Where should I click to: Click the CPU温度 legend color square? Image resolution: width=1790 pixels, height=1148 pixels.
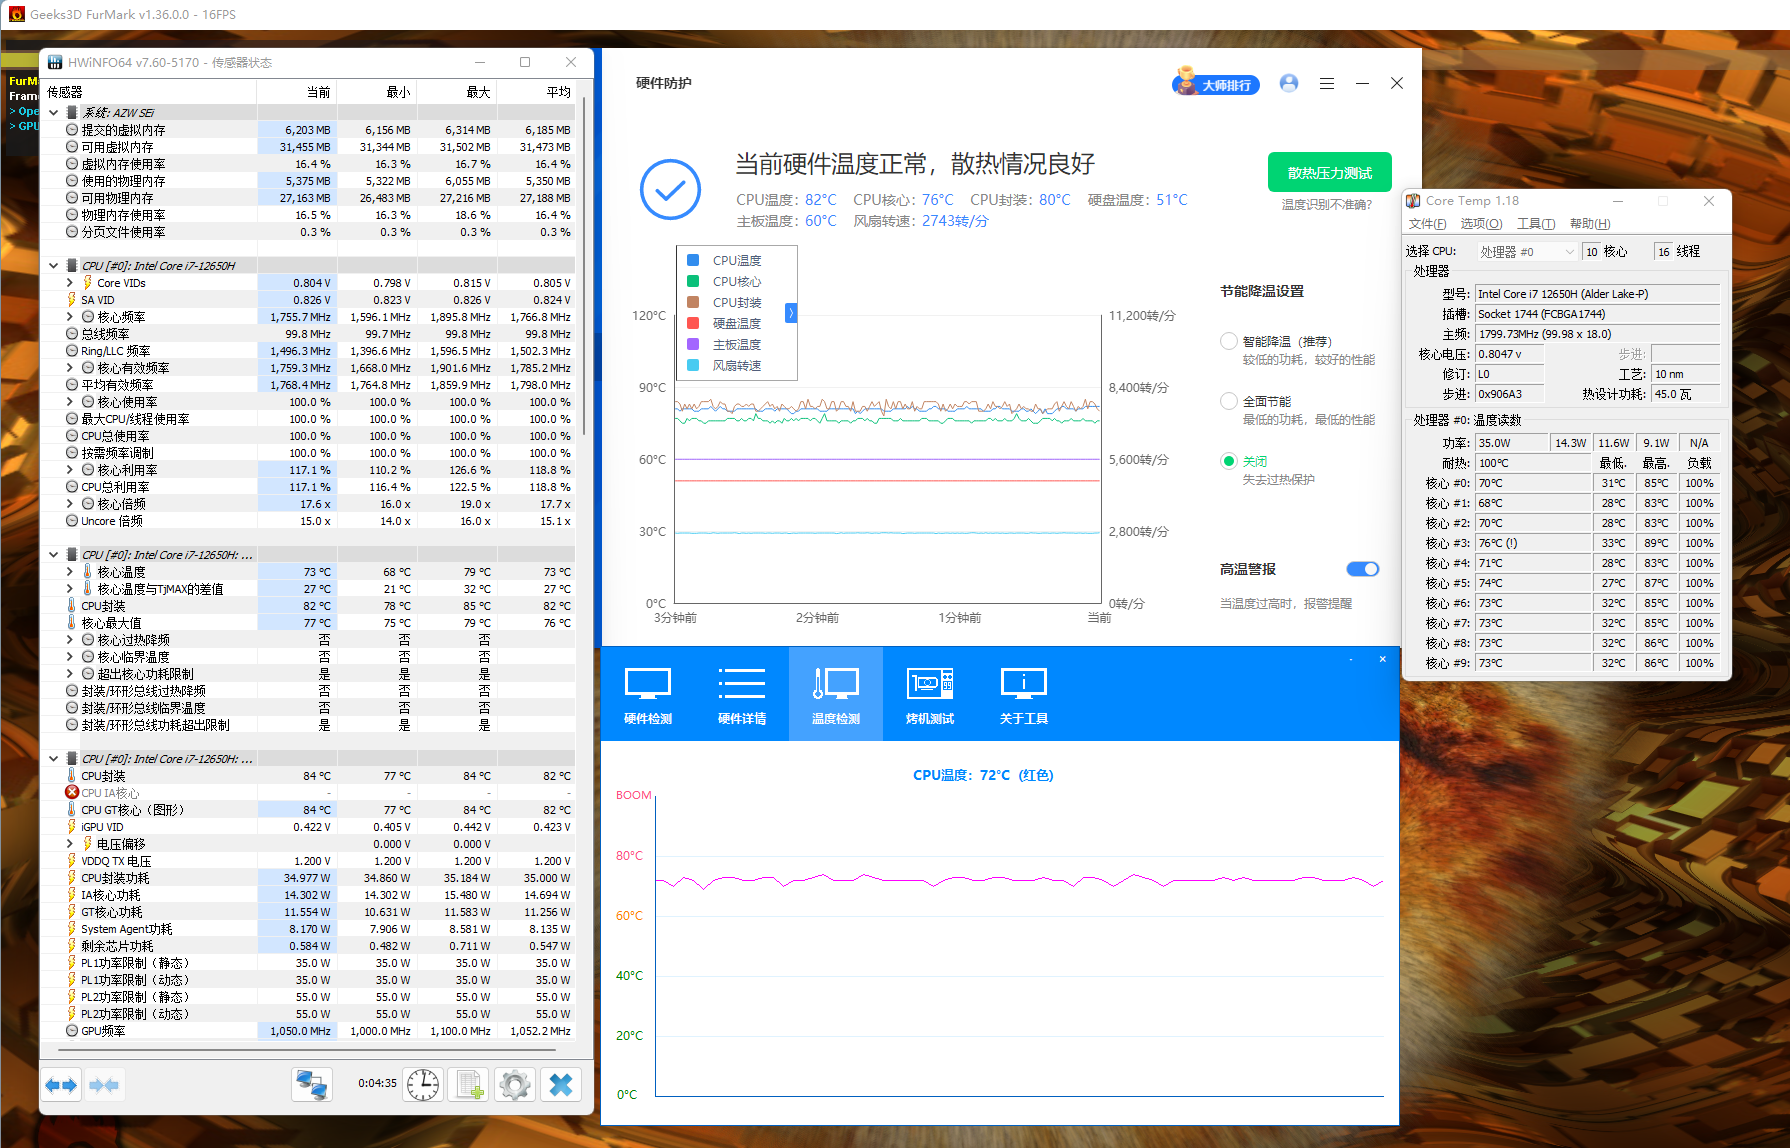[693, 259]
